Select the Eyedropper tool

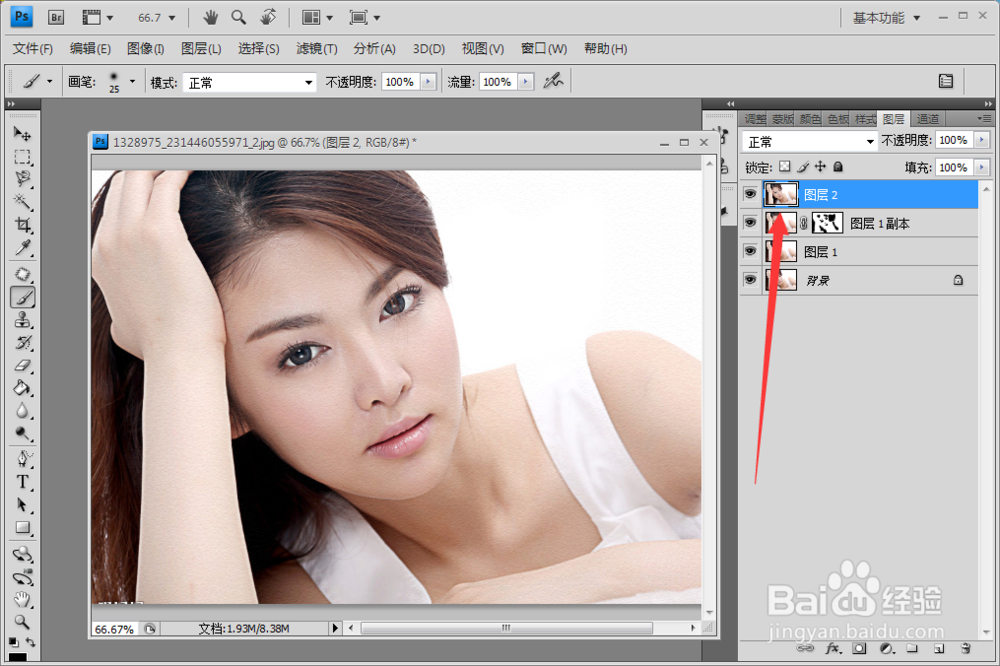click(22, 248)
